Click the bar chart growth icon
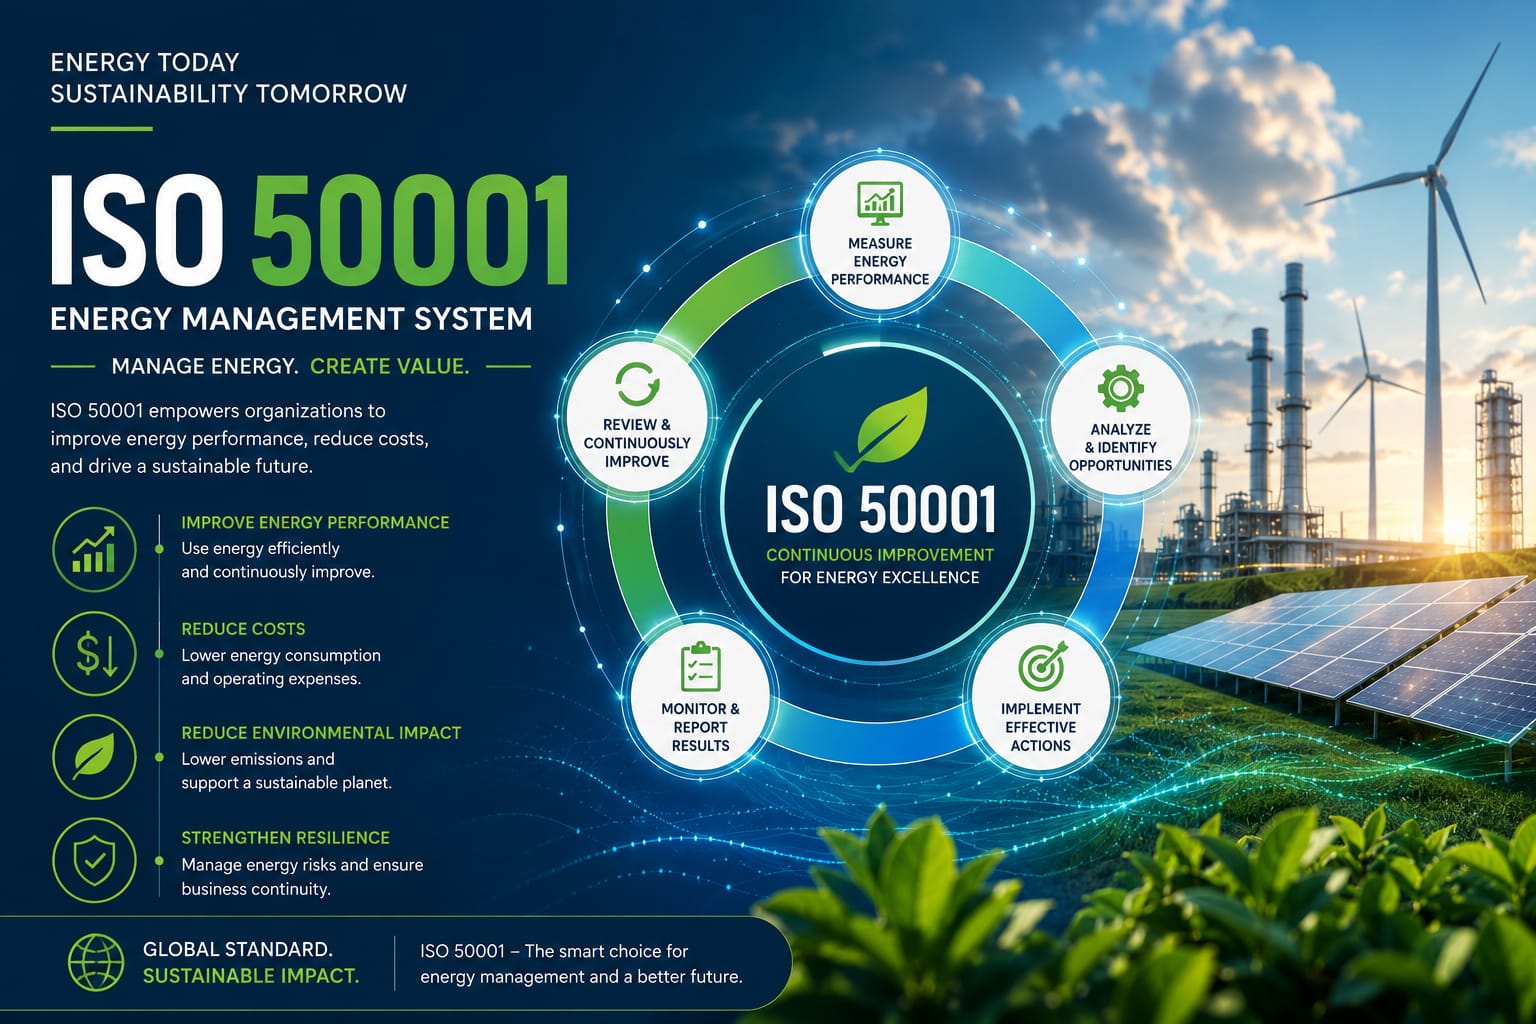 coord(94,551)
